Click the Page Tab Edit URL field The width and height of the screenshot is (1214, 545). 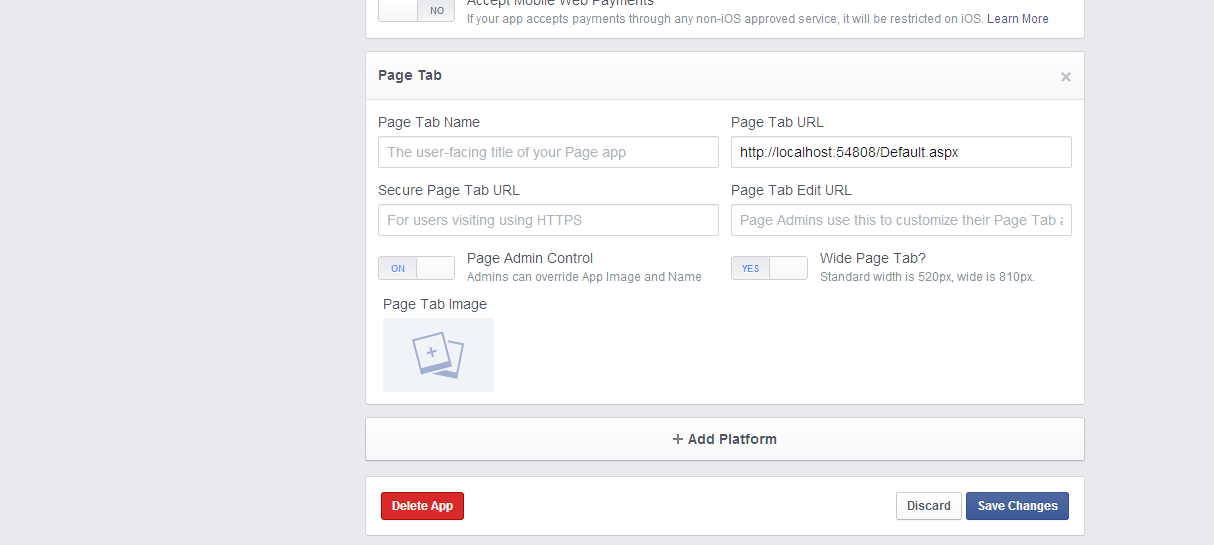coord(901,220)
